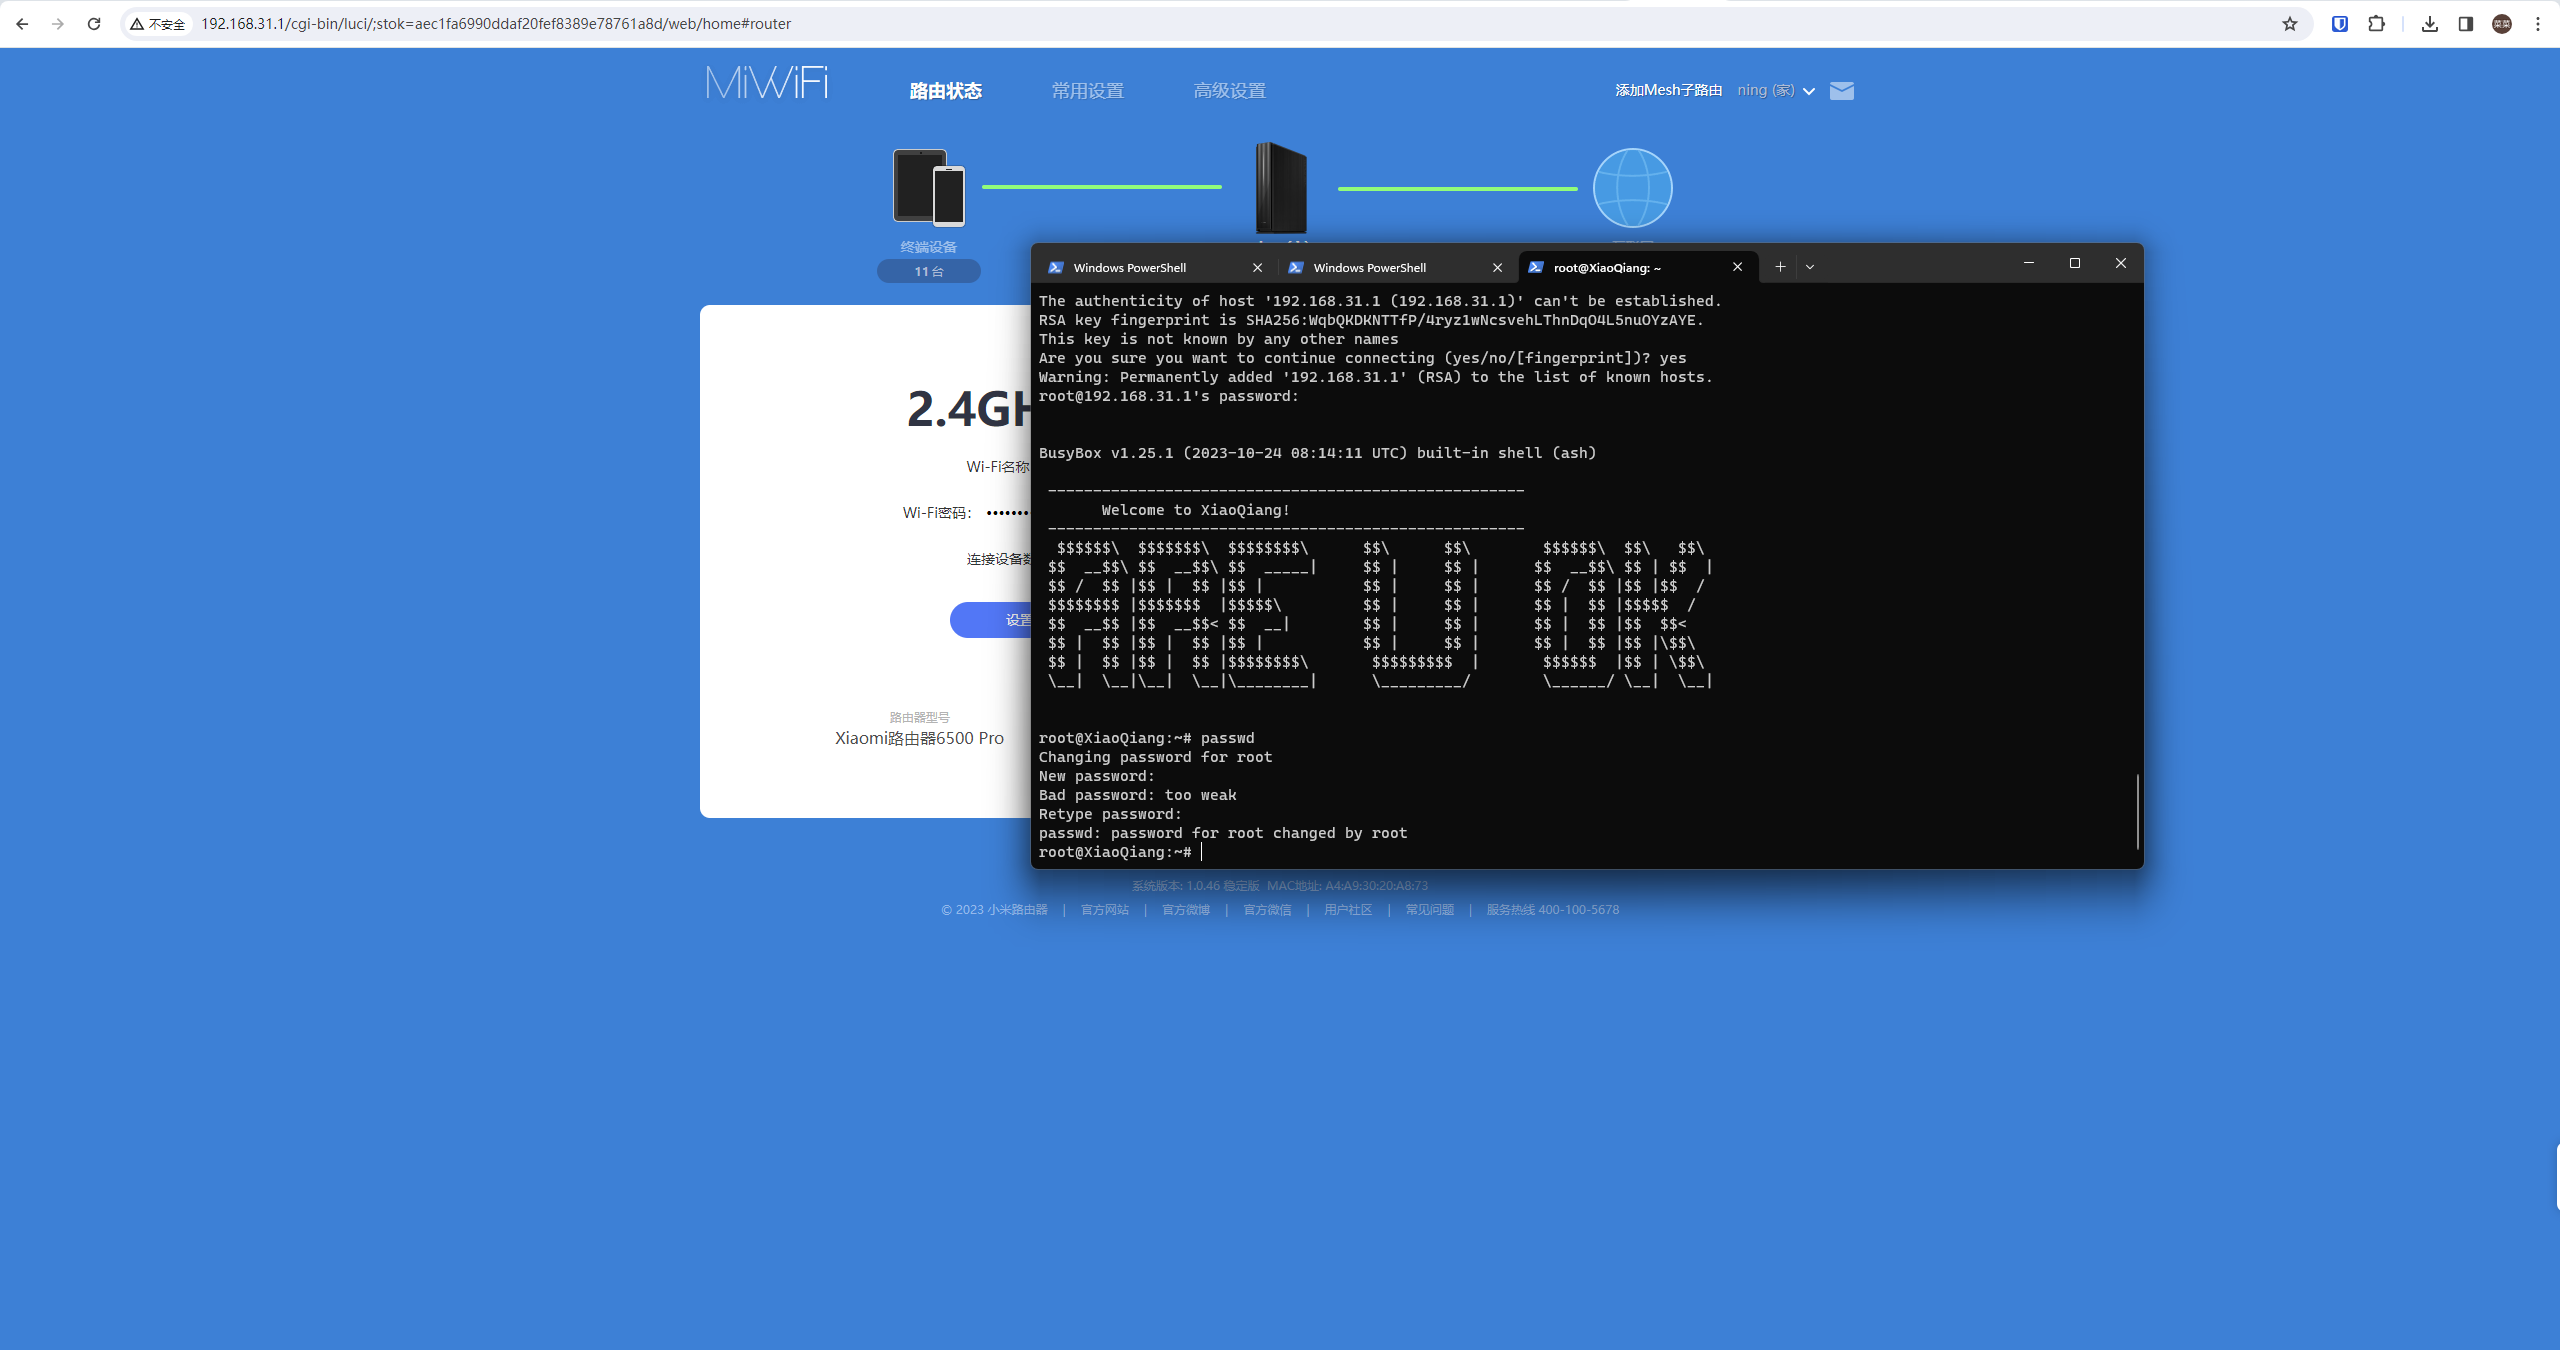The height and width of the screenshot is (1350, 2560).
Task: Click the 添加Mesh子路由 link
Action: click(1668, 91)
